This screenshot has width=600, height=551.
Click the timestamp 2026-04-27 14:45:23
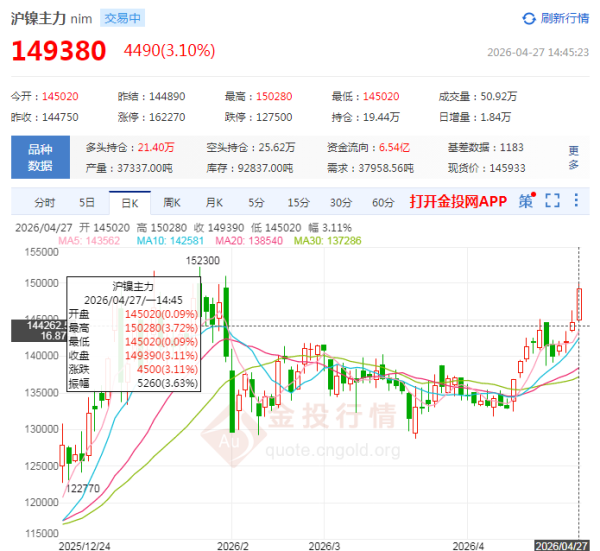coord(538,52)
